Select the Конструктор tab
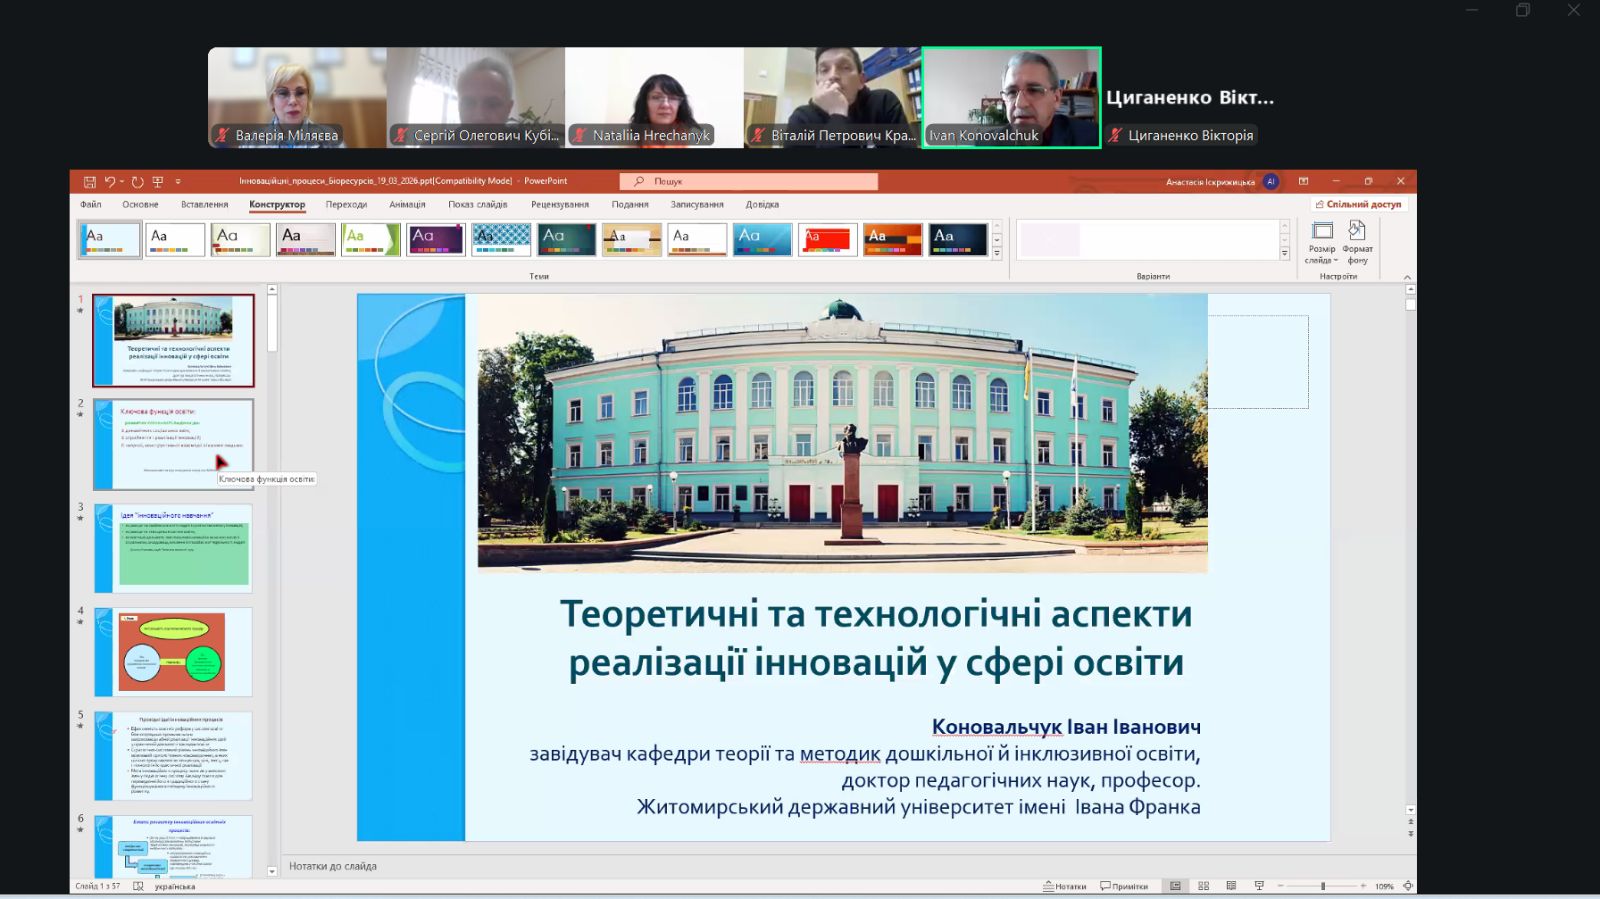This screenshot has height=899, width=1600. [x=277, y=204]
